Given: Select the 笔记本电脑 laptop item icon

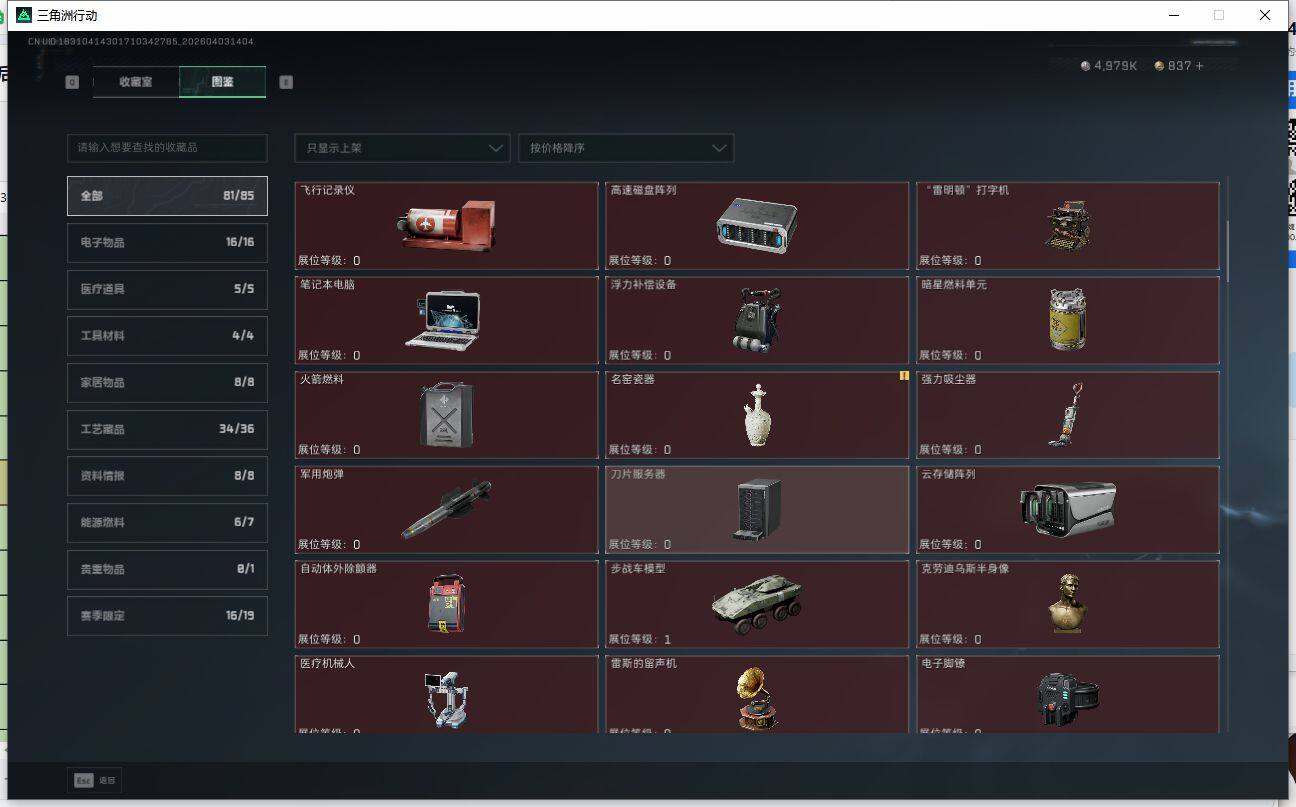Looking at the screenshot, I should click(x=443, y=319).
